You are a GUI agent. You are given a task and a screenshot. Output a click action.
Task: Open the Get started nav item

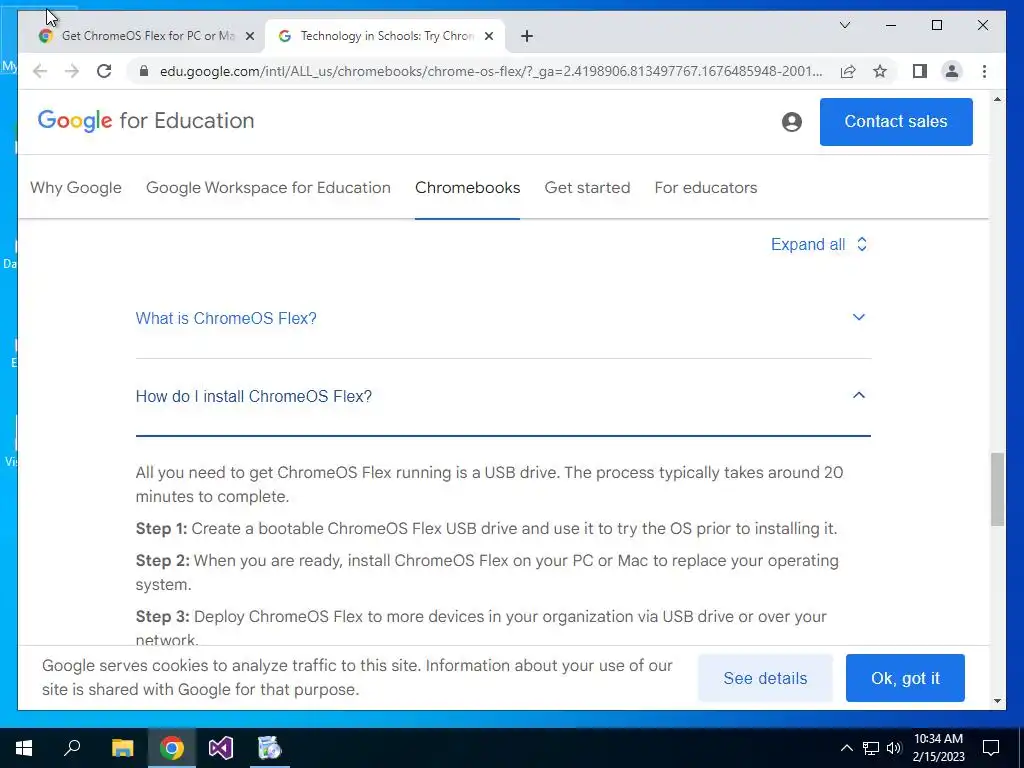coord(587,187)
